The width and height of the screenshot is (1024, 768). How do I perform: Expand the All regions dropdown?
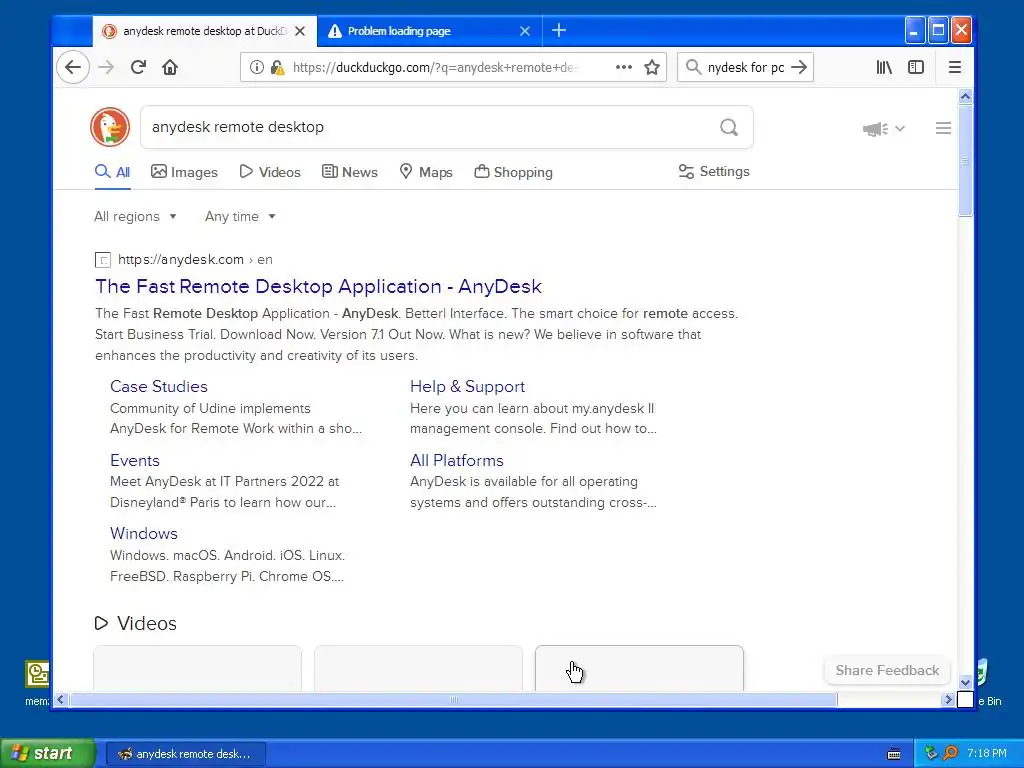coord(135,216)
